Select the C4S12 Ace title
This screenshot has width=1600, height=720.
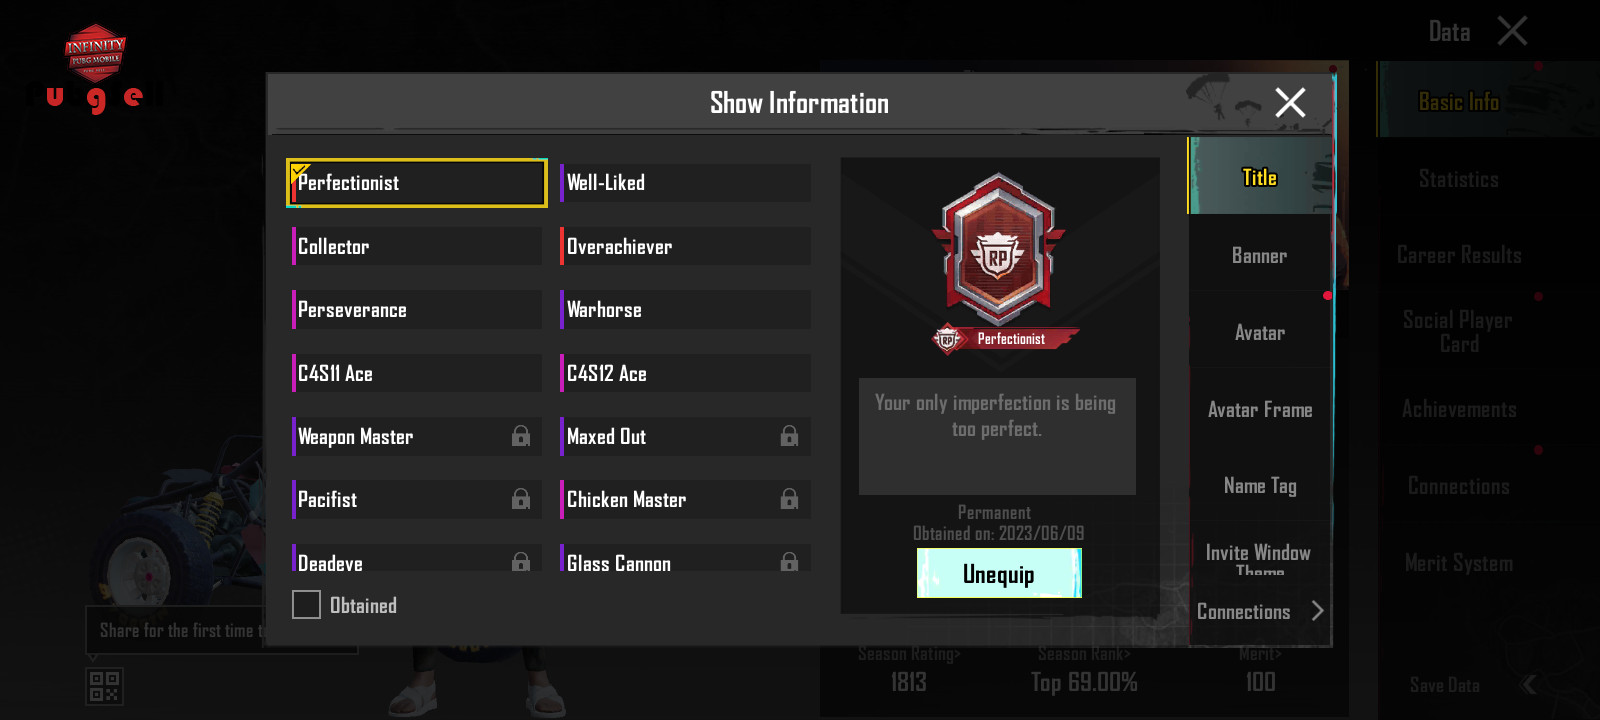pyautogui.click(x=685, y=373)
